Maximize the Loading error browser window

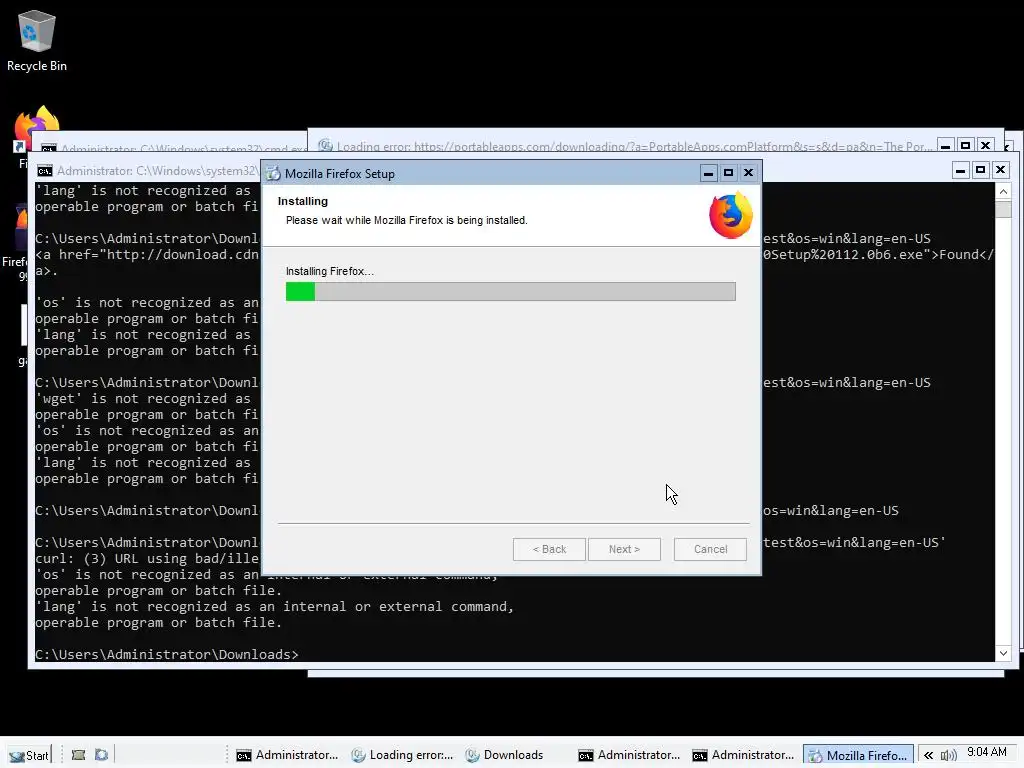[965, 146]
